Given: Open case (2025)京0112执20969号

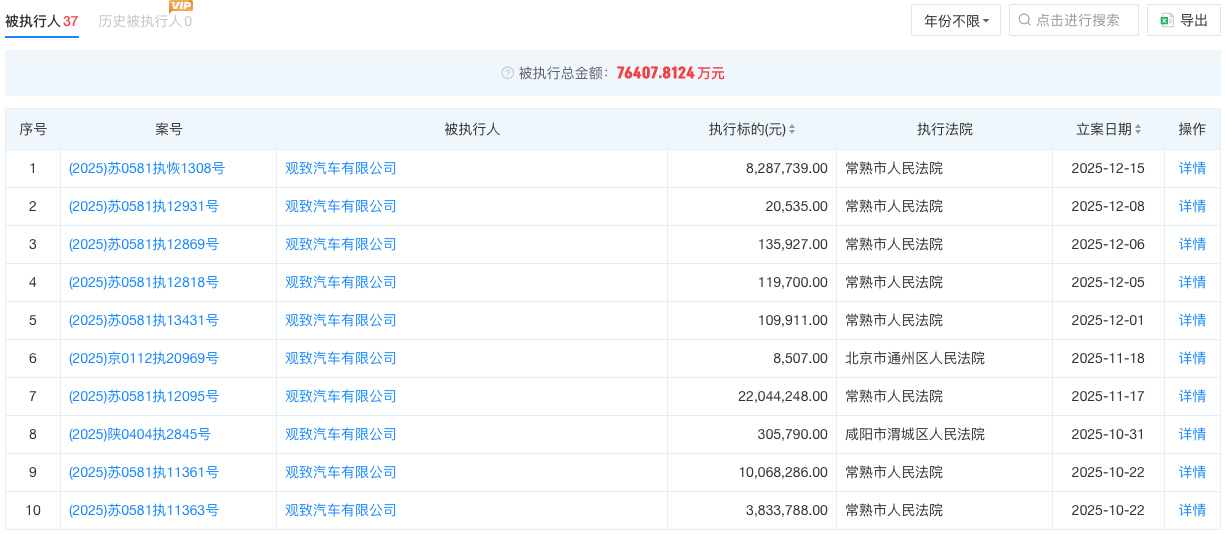Looking at the screenshot, I should [x=144, y=358].
